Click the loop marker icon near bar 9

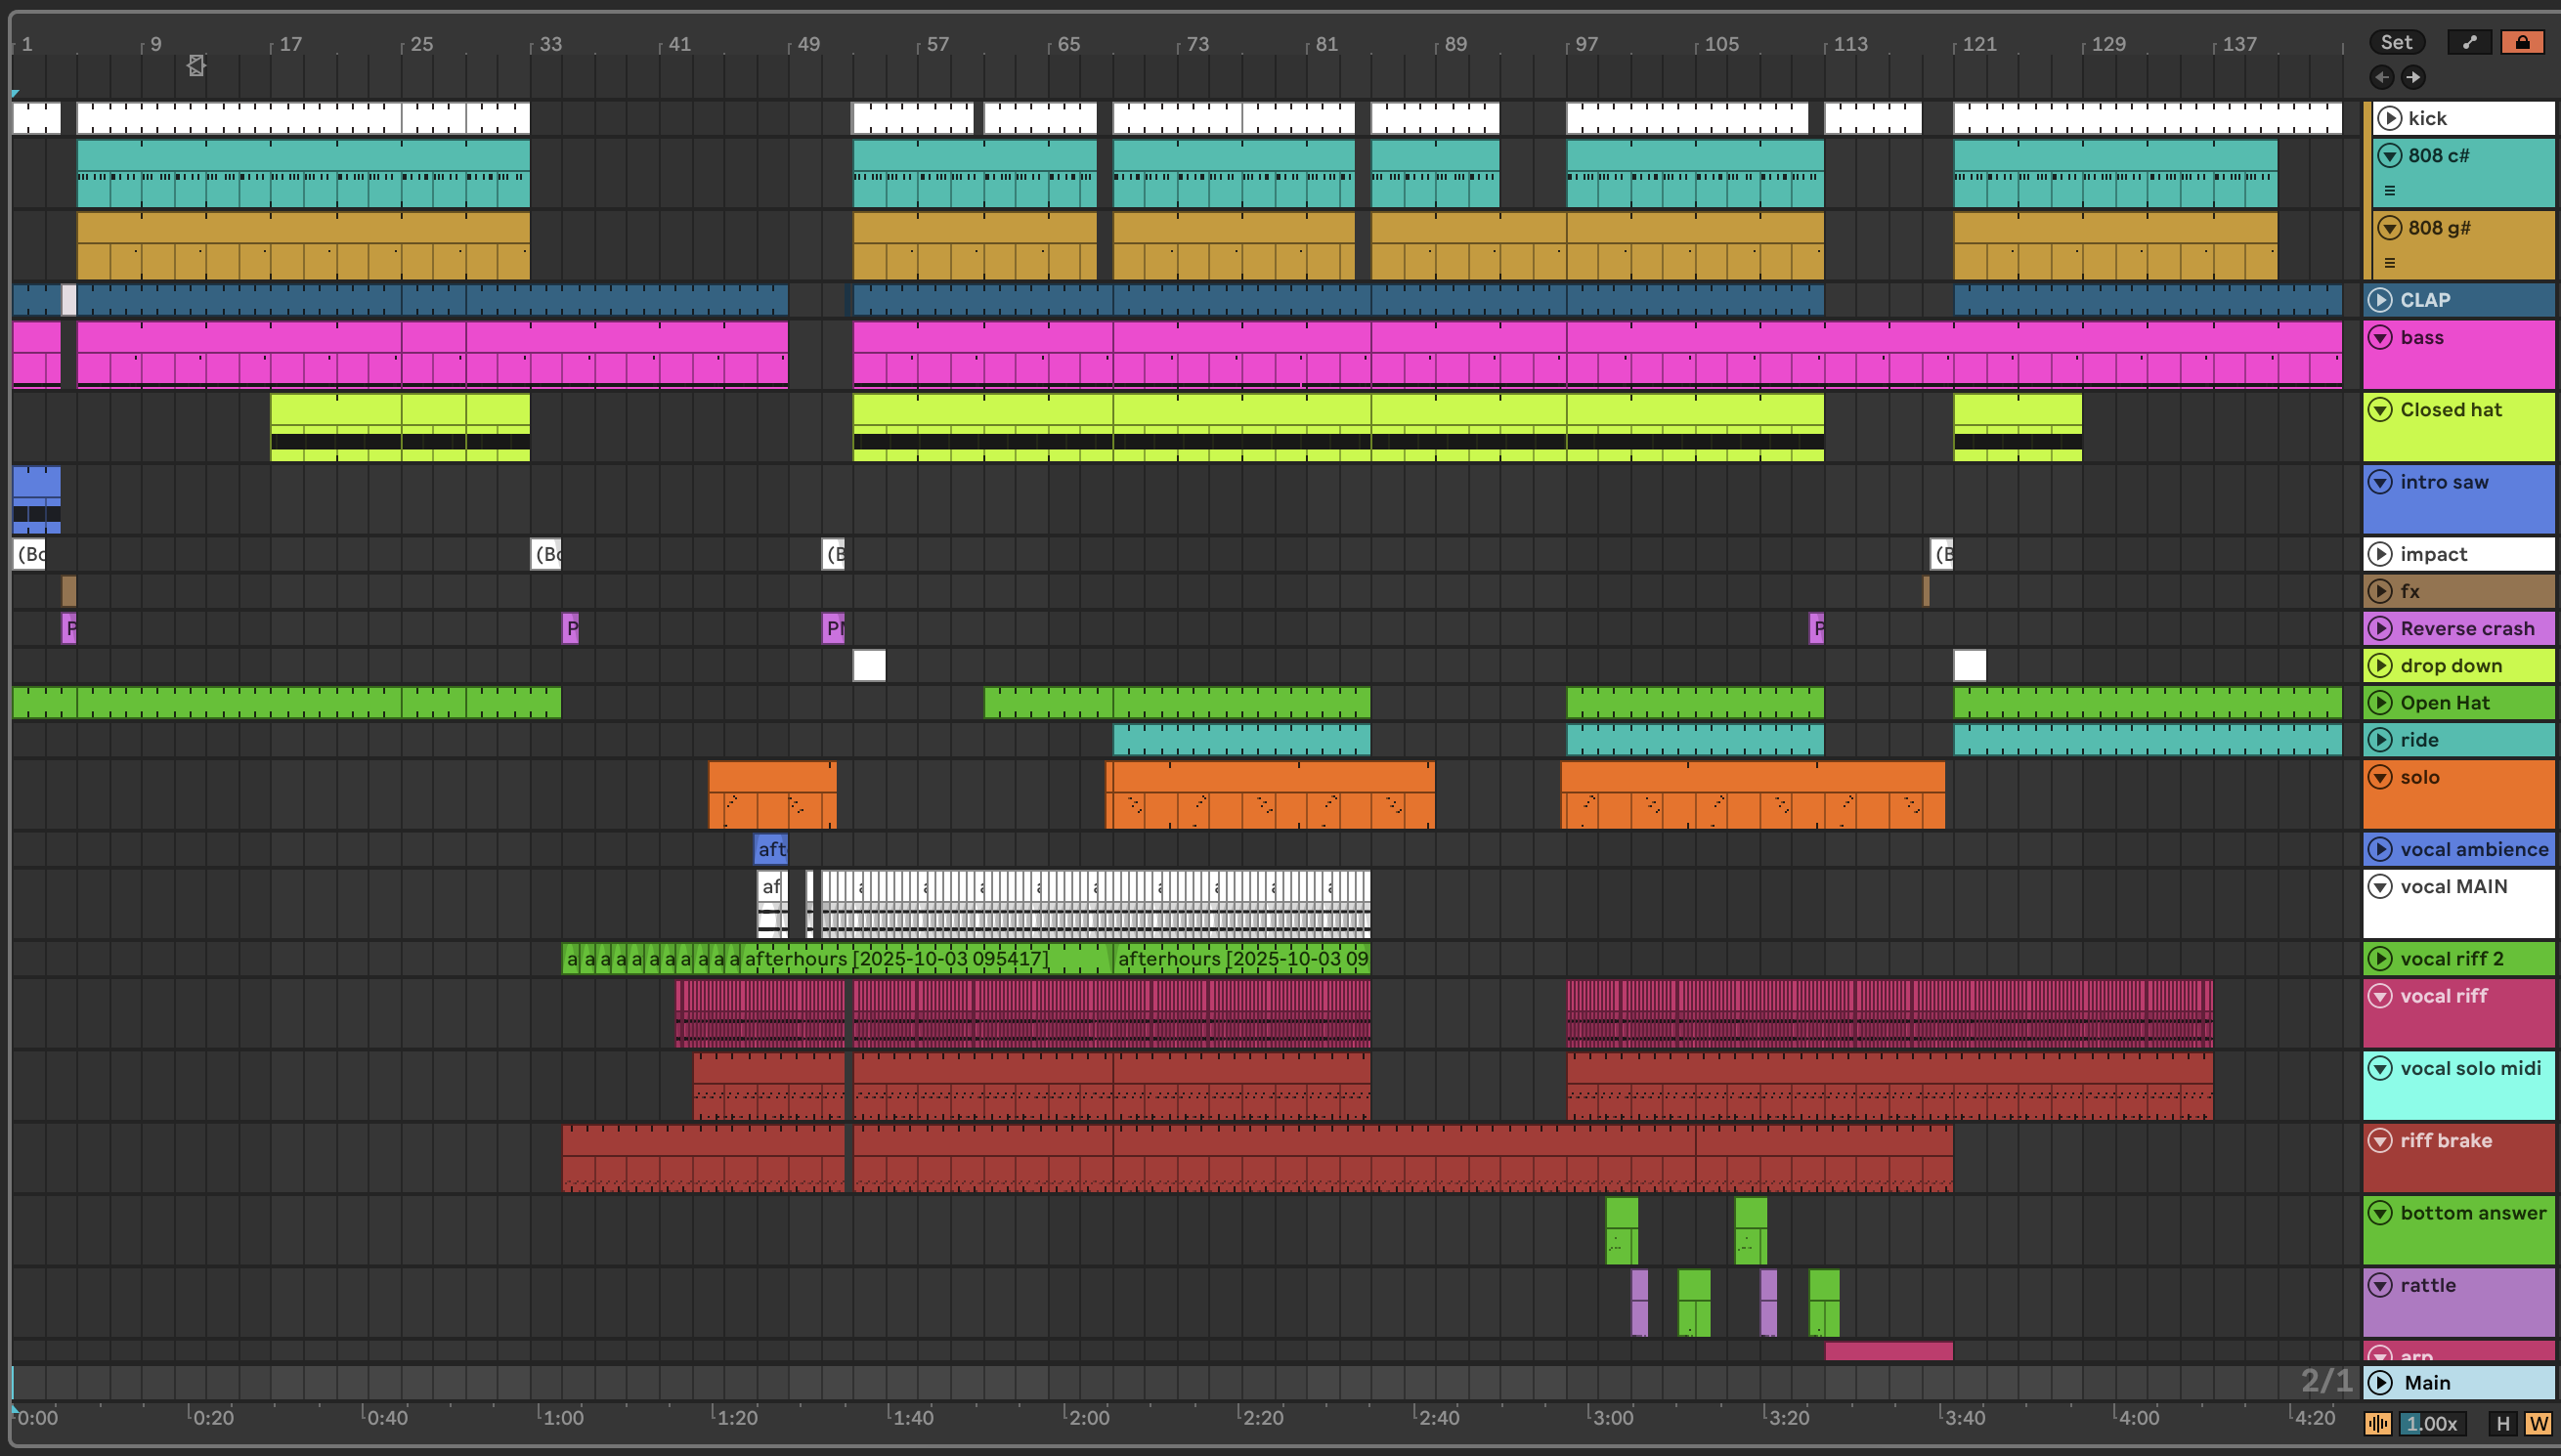click(x=196, y=66)
